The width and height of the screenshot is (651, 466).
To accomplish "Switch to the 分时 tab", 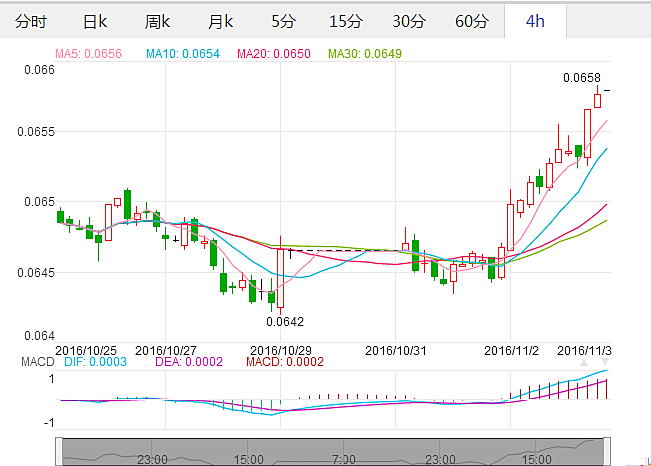I will coord(31,20).
